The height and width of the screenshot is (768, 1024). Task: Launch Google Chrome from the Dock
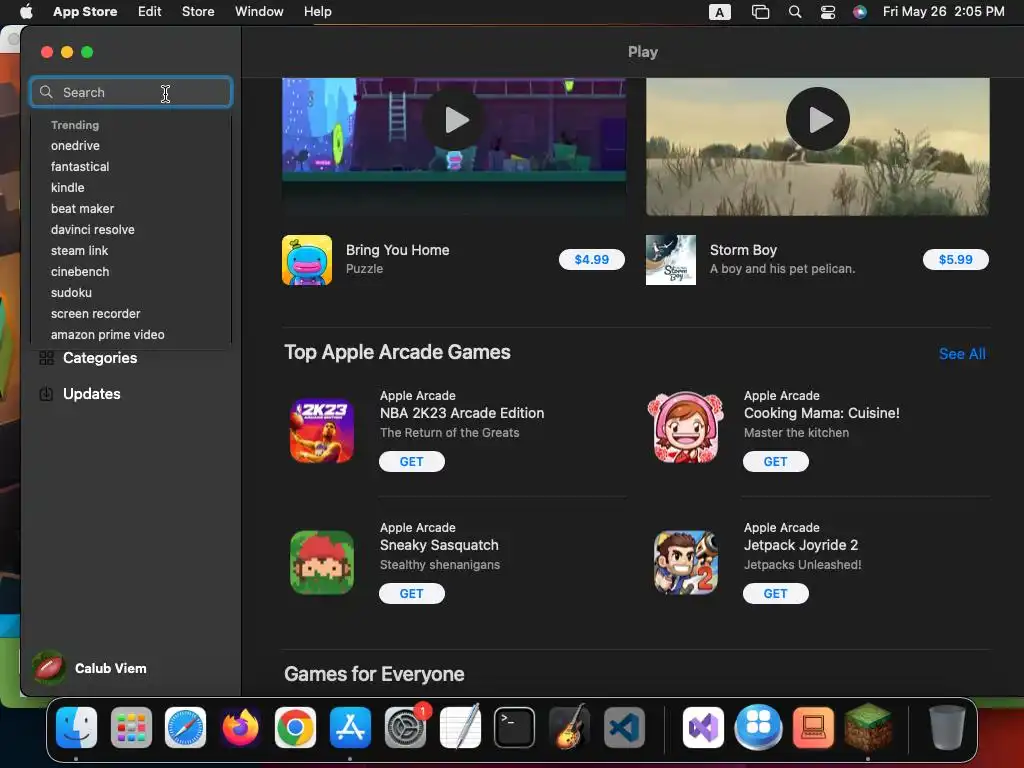pos(295,728)
